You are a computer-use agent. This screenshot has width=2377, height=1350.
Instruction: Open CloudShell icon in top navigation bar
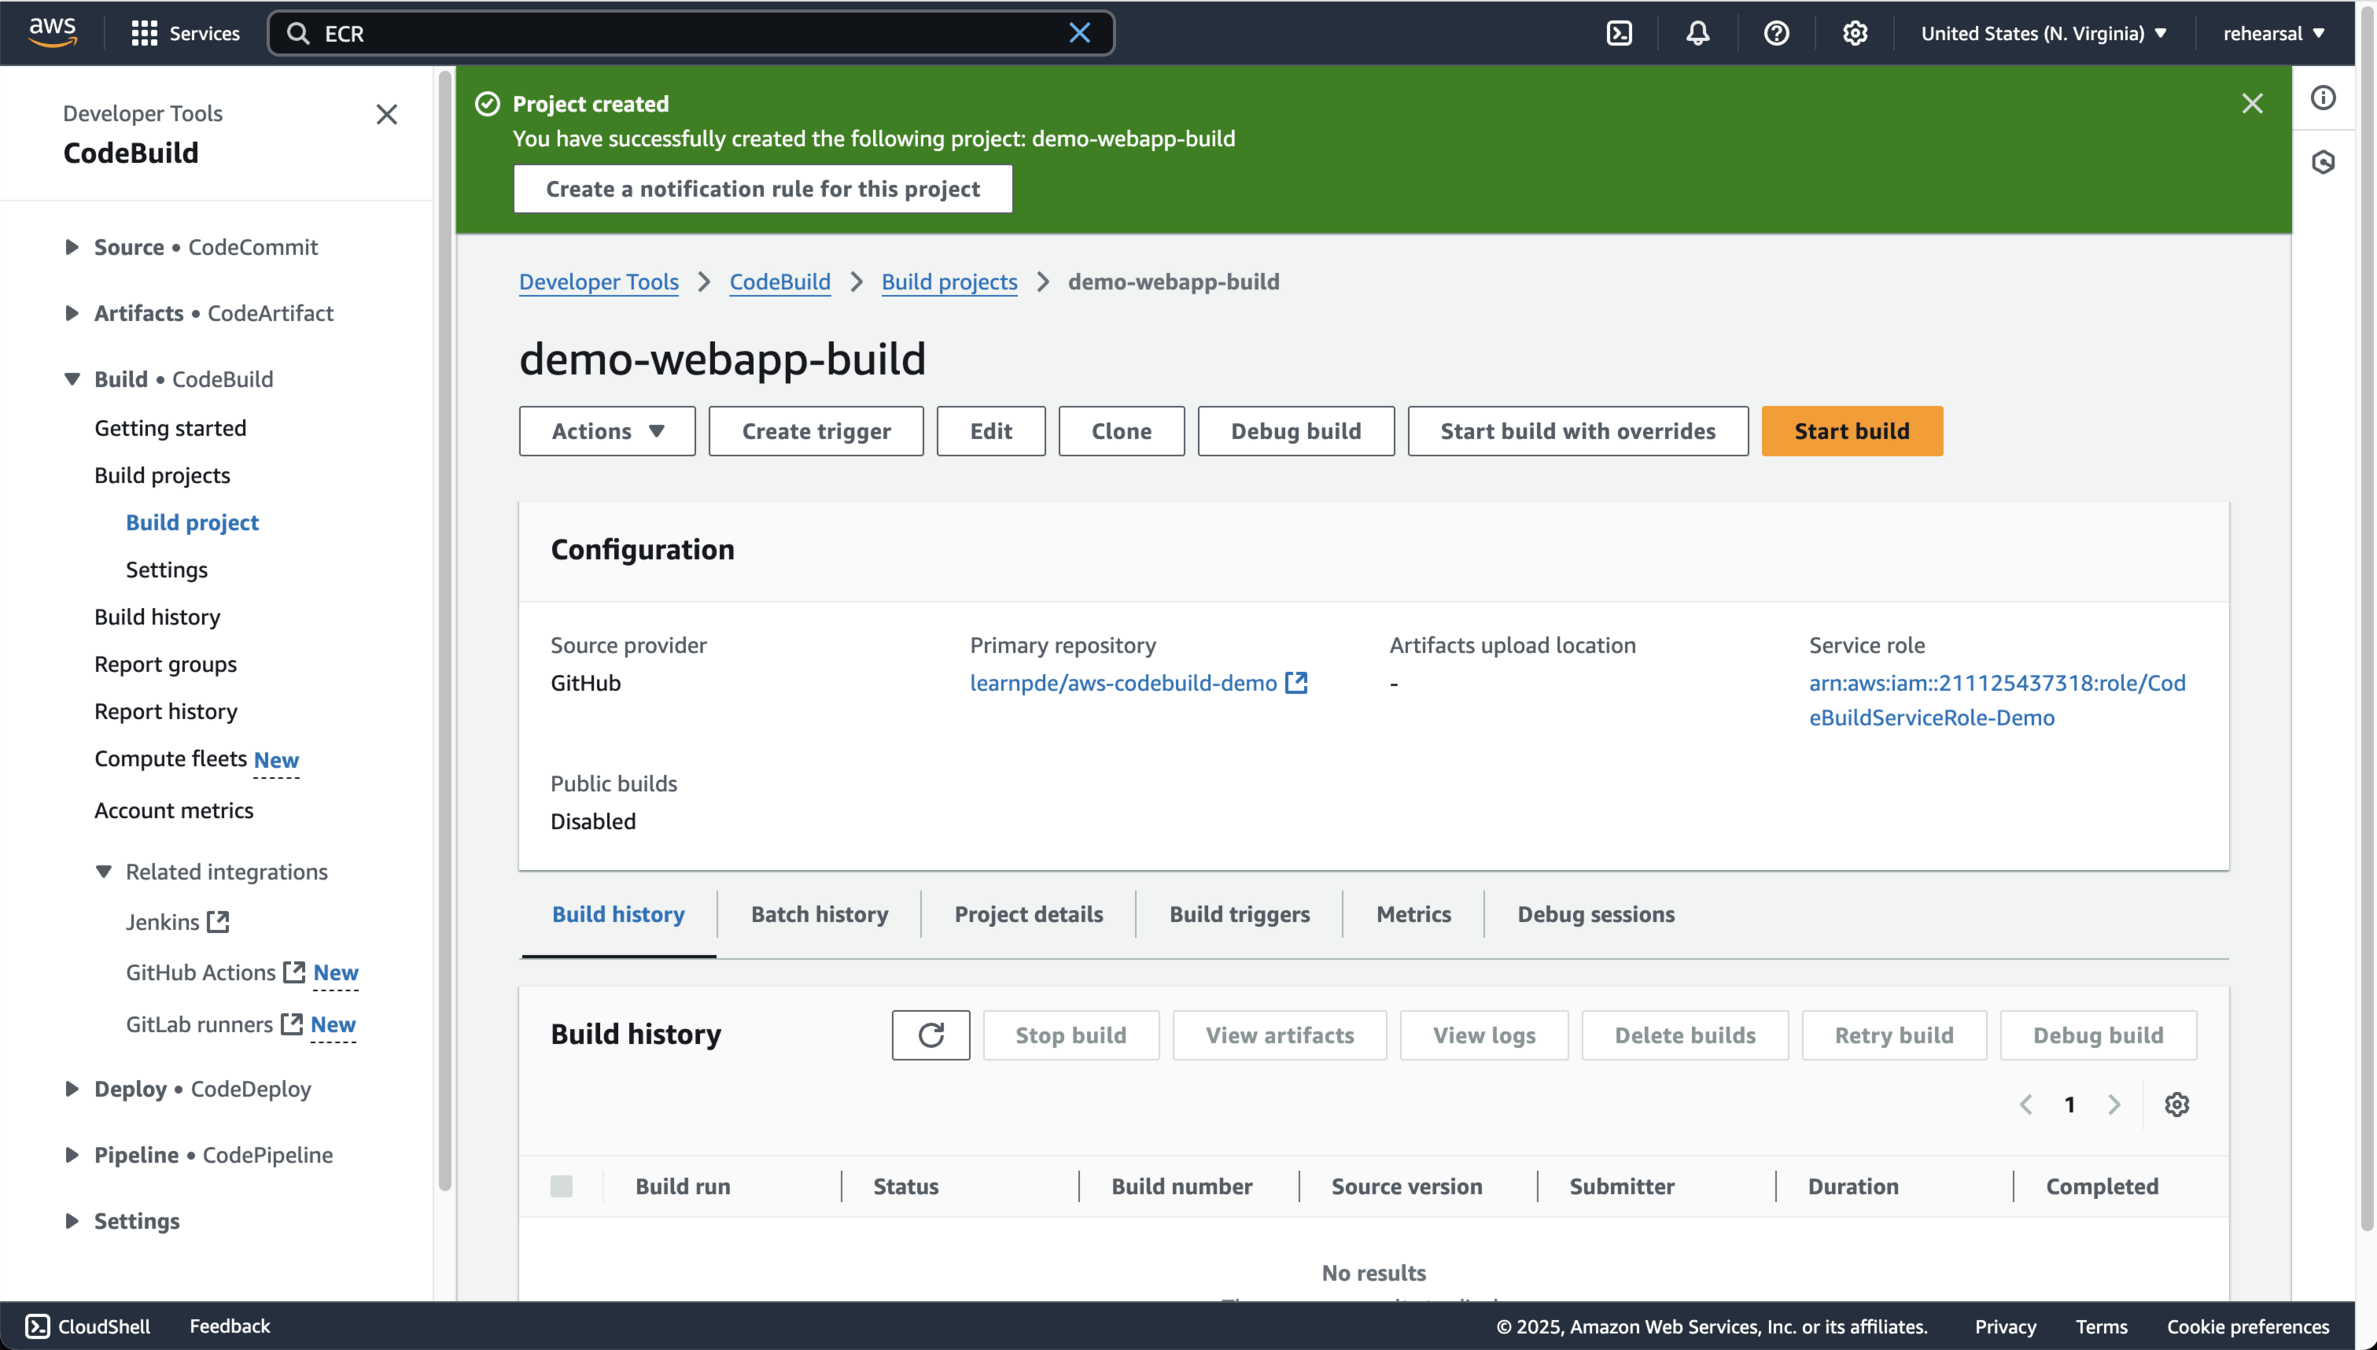pyautogui.click(x=1619, y=33)
